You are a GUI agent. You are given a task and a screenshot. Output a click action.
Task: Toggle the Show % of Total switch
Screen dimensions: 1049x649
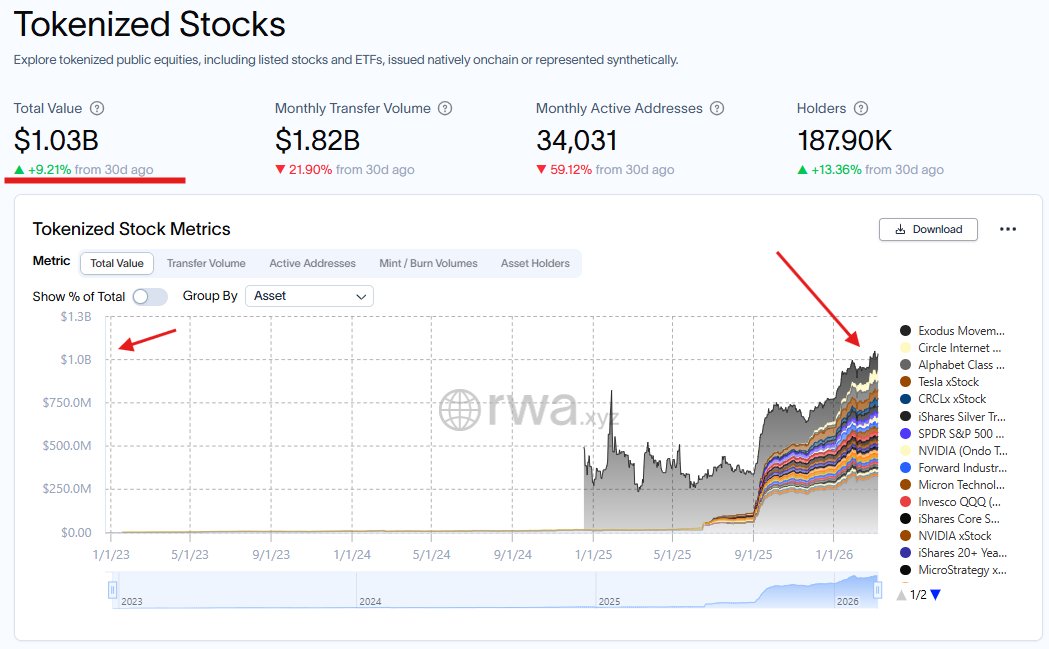click(150, 296)
